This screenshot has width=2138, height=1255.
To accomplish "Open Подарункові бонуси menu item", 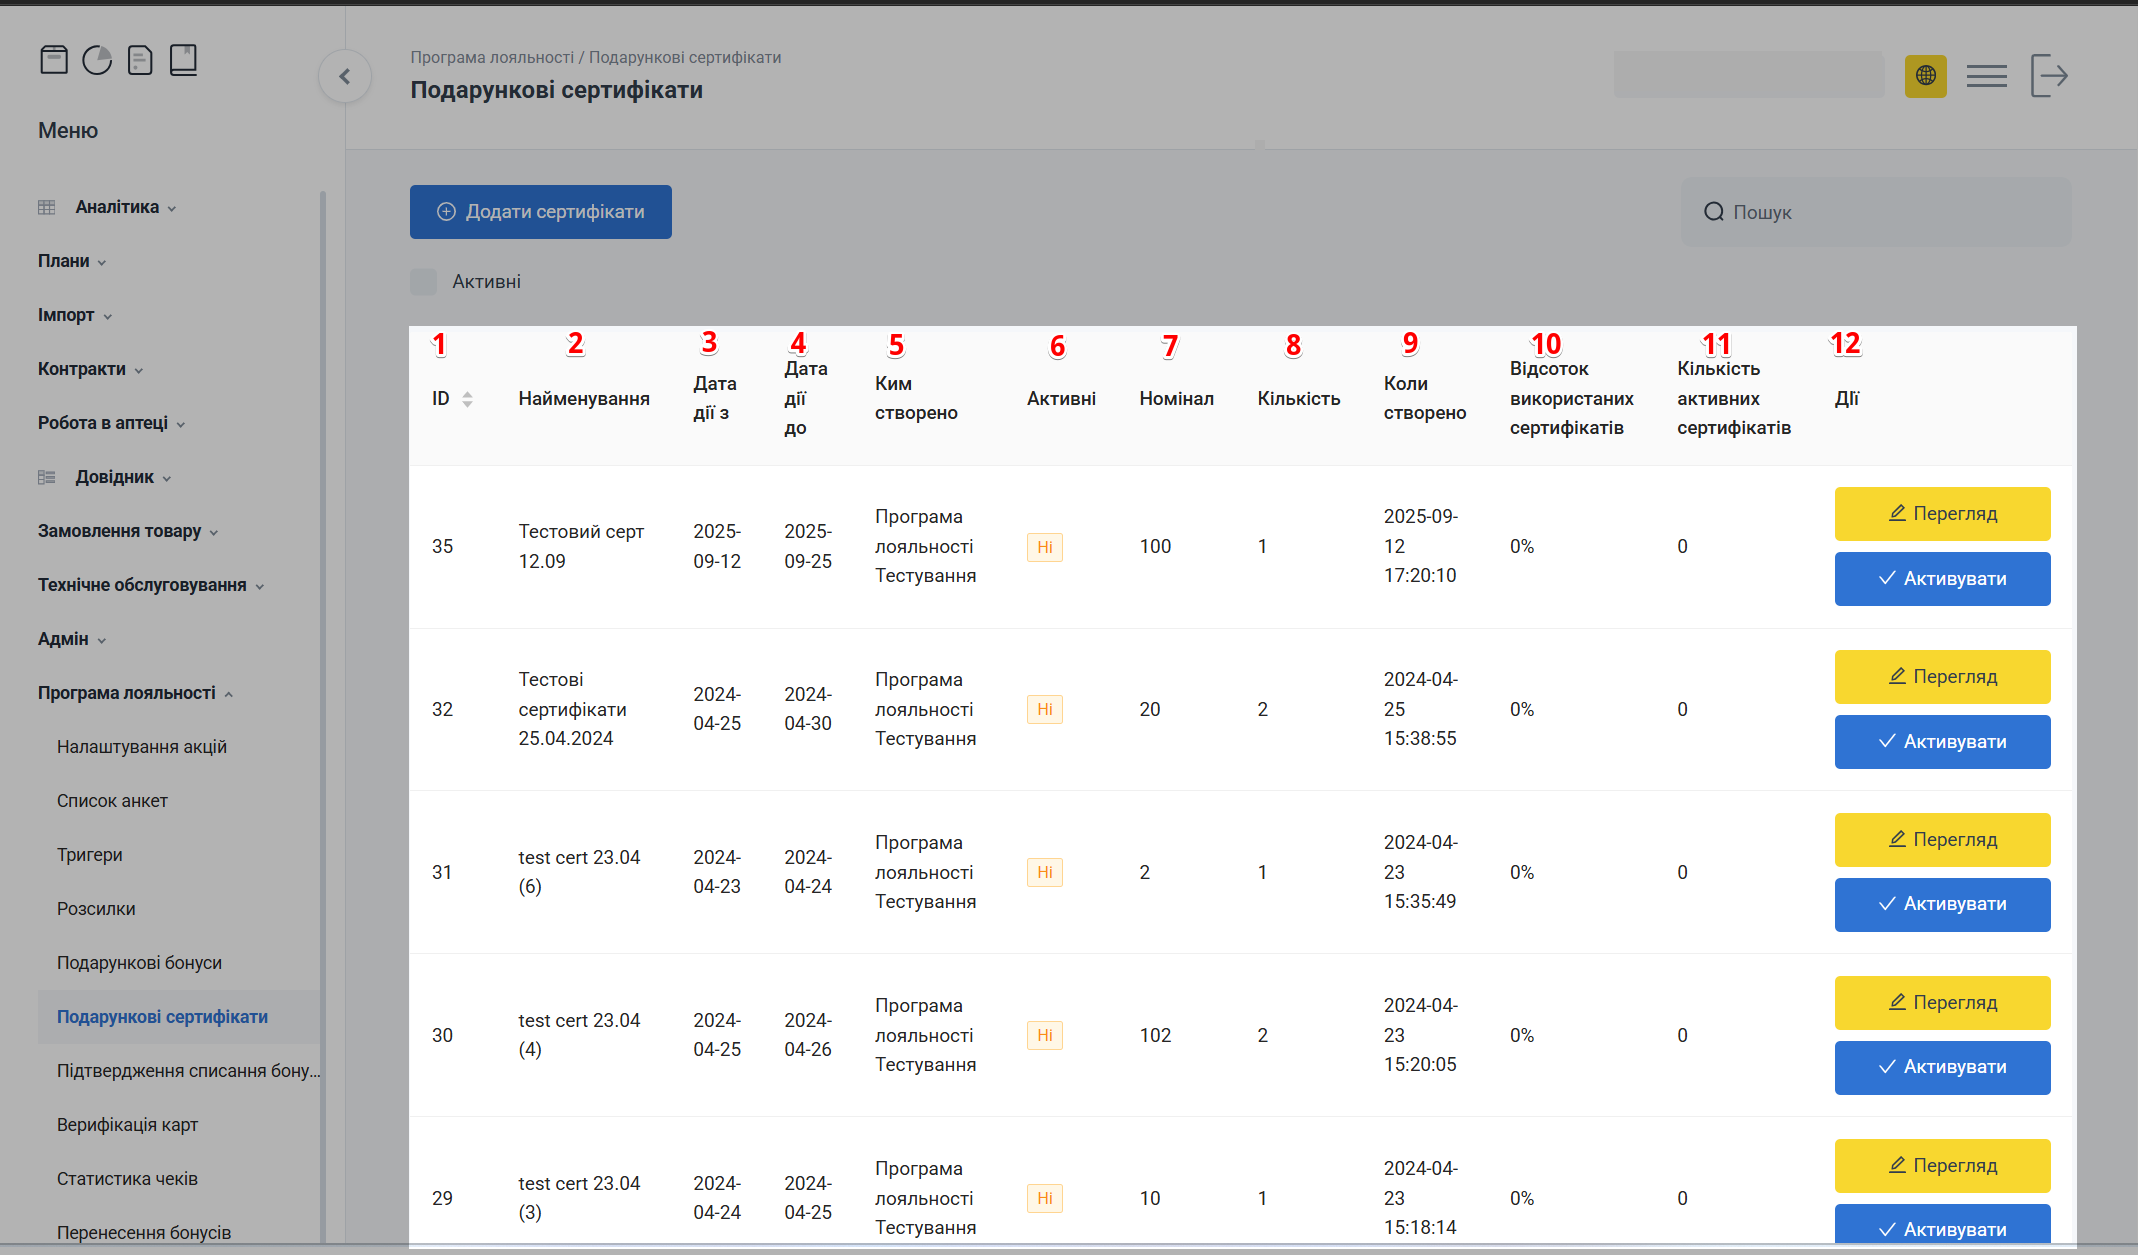I will (139, 963).
